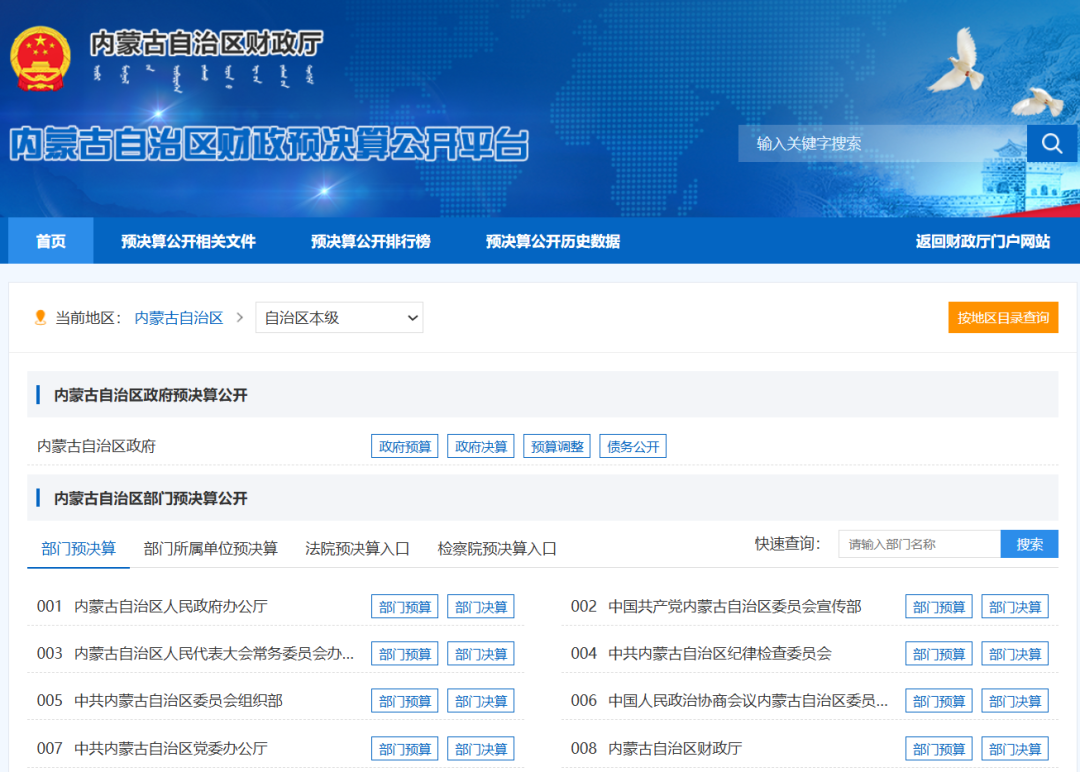Open 部门预算 for 008 财政厅

coord(939,749)
